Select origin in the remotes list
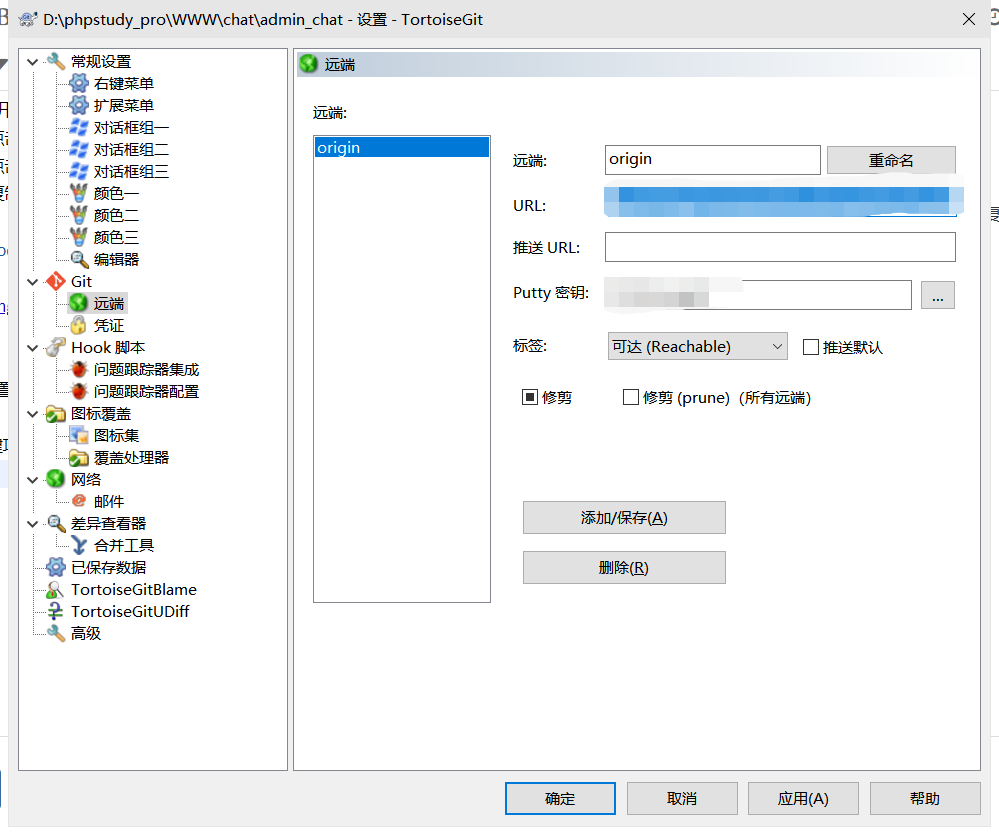Screen dimensions: 999x835 [x=402, y=148]
